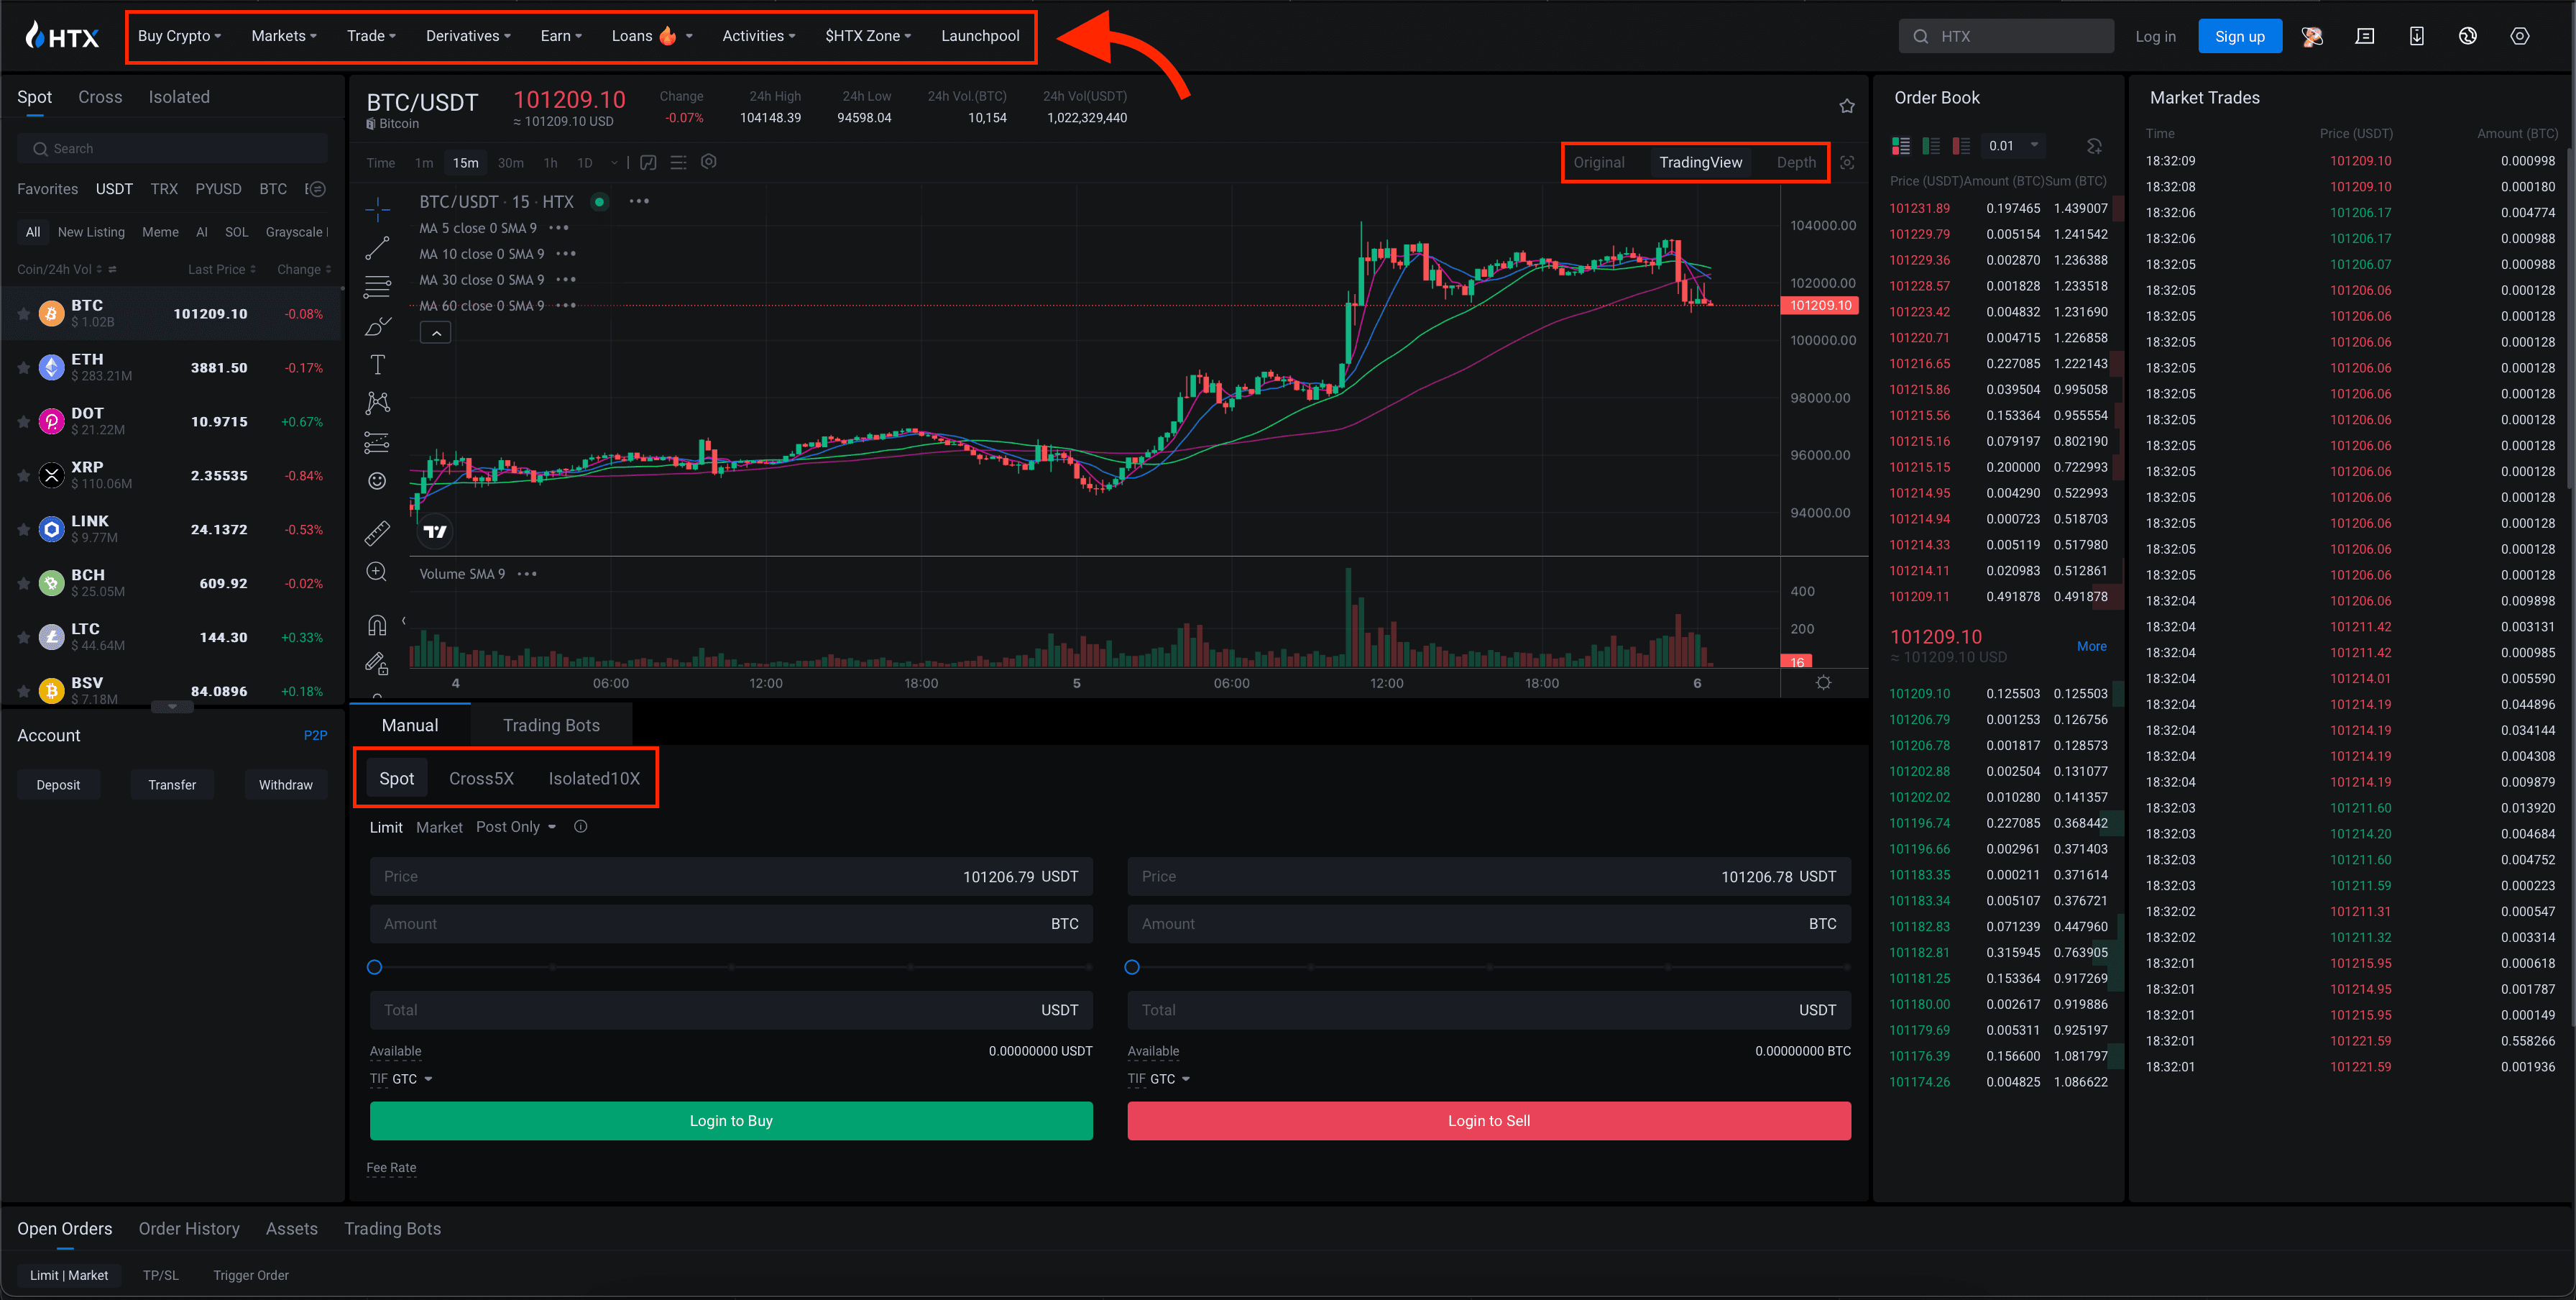Click the chart zoom-in magnifier tool
Image resolution: width=2576 pixels, height=1300 pixels.
pos(377,572)
